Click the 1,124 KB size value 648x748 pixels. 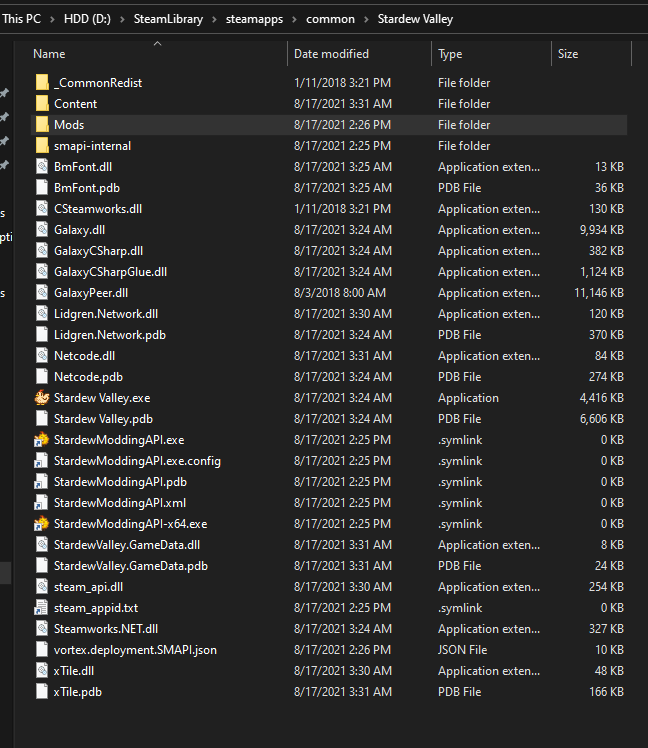point(601,271)
